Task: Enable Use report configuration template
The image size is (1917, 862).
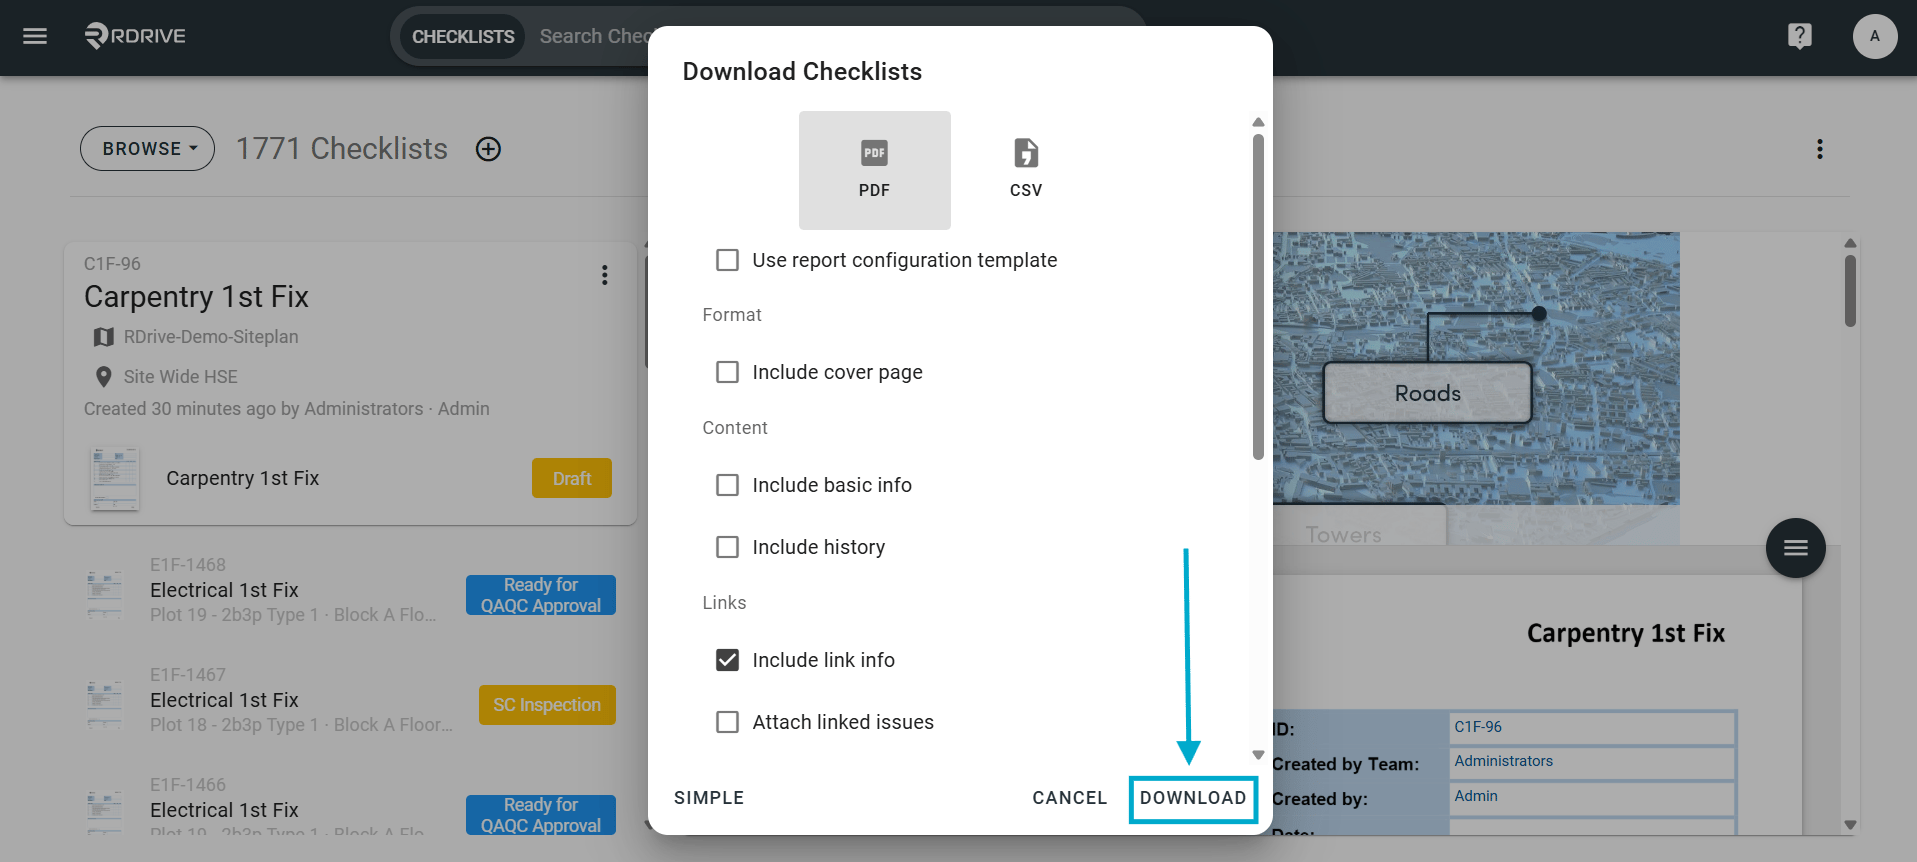Action: tap(727, 260)
